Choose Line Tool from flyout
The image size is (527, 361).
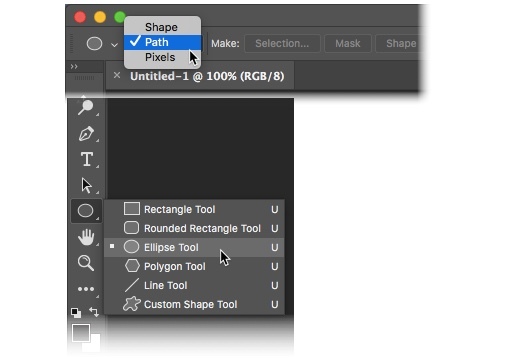(194, 285)
